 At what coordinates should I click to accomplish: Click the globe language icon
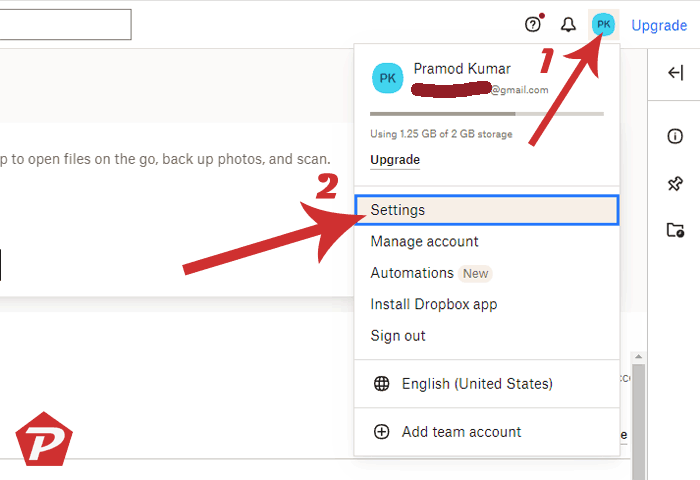(381, 384)
